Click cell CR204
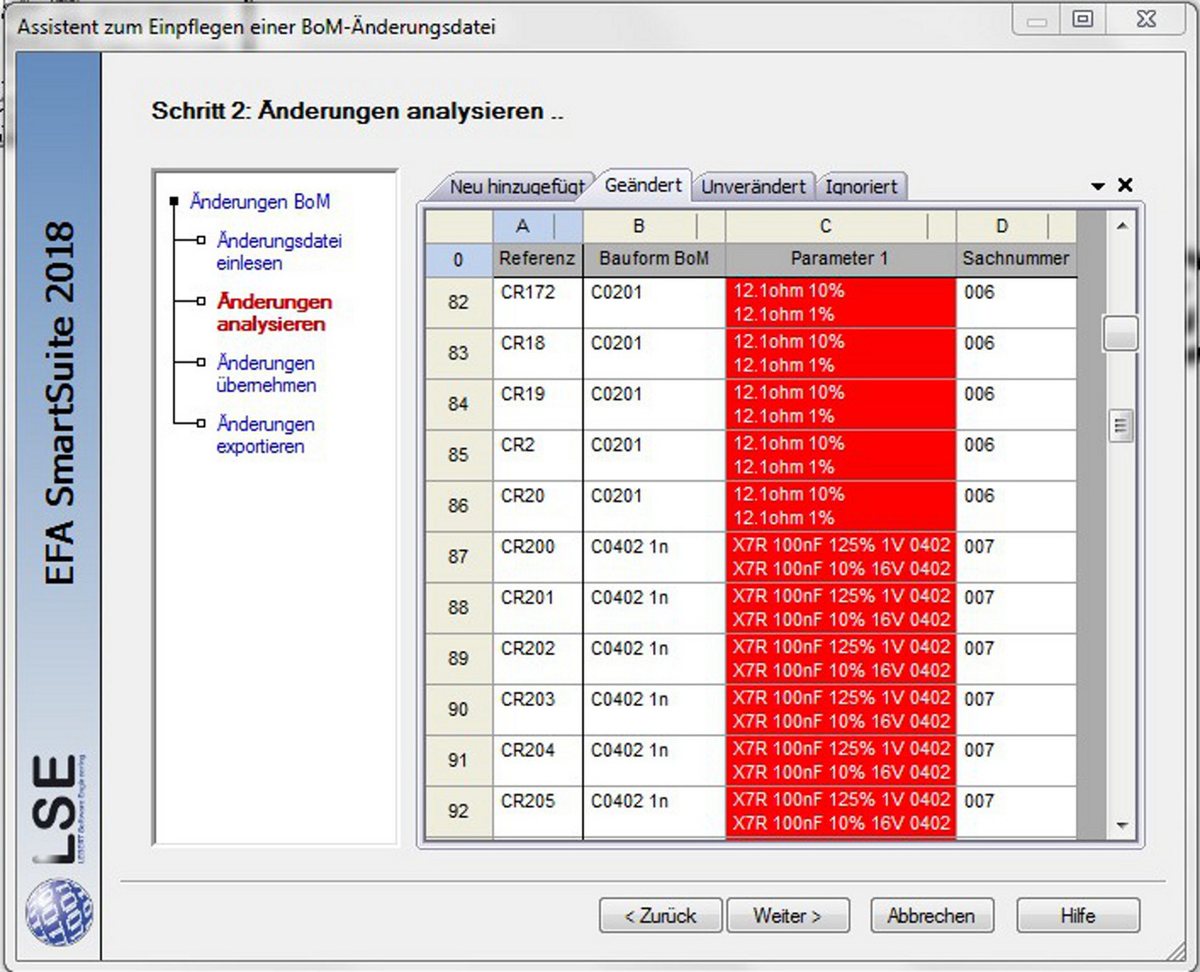 coord(538,761)
